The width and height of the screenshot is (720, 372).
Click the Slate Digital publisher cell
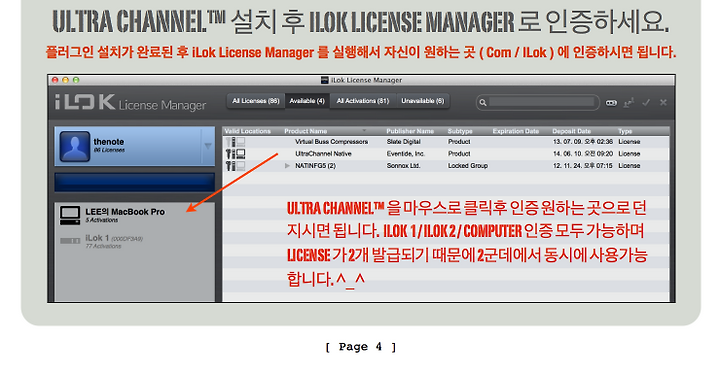pos(403,142)
